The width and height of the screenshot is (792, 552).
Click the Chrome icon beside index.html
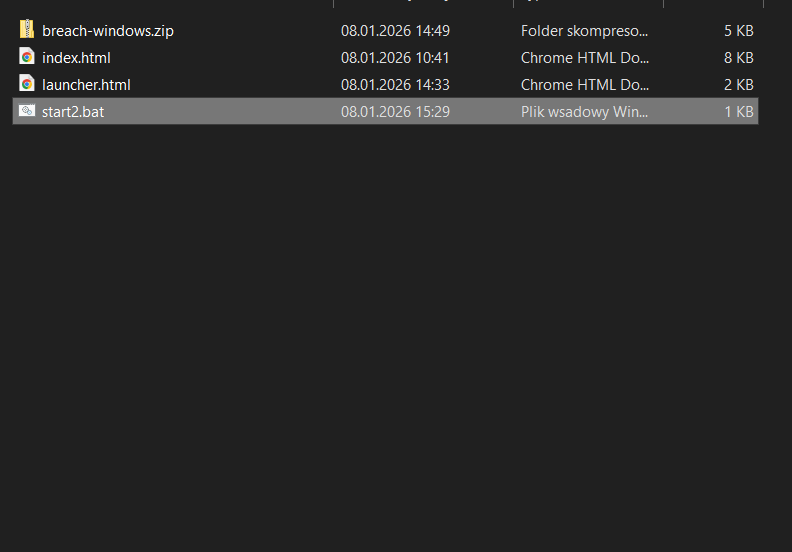[x=27, y=57]
